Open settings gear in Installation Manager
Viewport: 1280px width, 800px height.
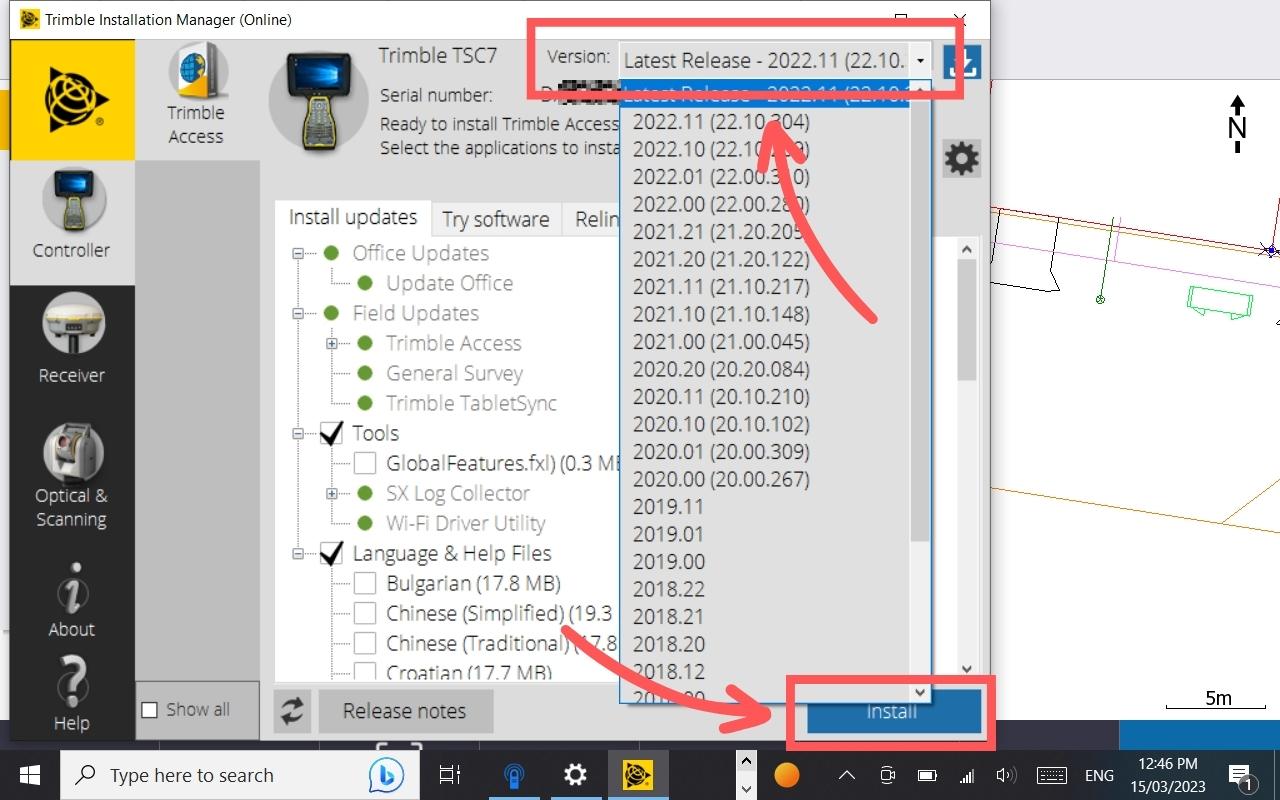tap(962, 159)
